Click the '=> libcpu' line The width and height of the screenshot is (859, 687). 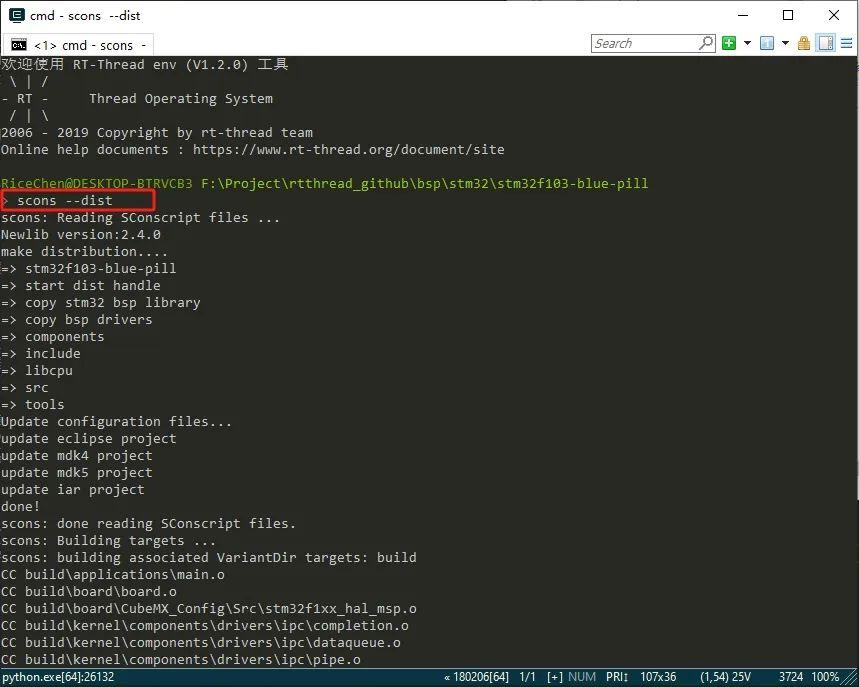click(x=37, y=370)
